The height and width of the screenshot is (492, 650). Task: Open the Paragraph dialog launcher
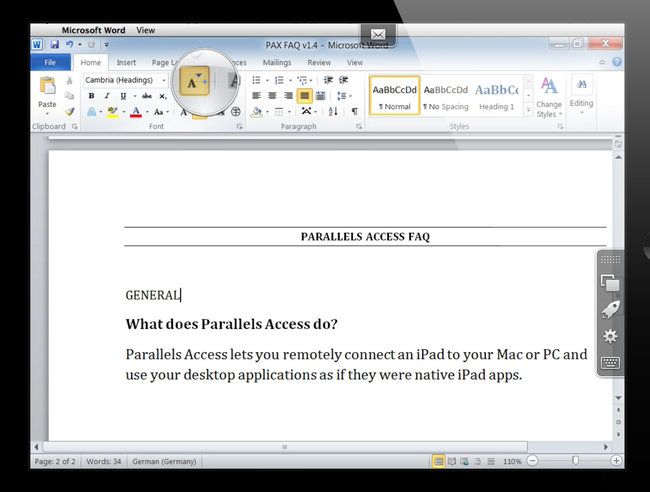[x=359, y=127]
